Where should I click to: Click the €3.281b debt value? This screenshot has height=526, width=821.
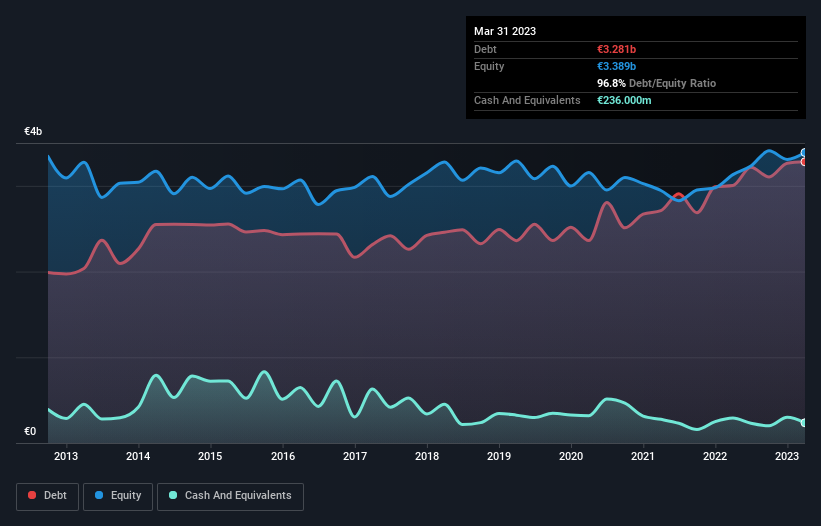point(616,49)
